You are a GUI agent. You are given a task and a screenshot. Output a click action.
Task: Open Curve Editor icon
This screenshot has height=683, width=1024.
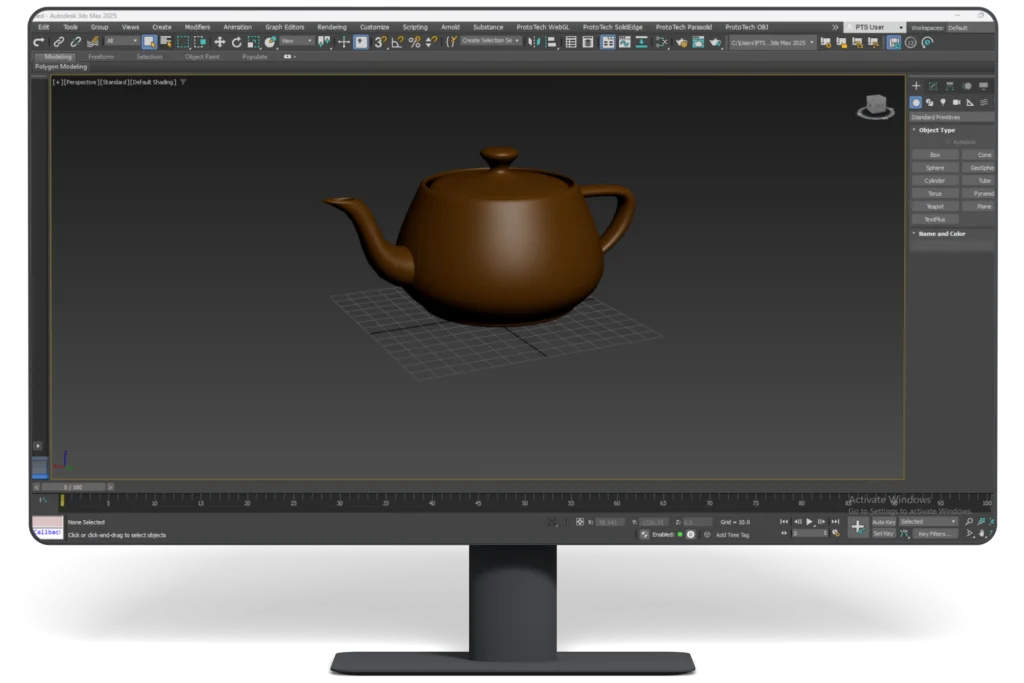tap(625, 42)
